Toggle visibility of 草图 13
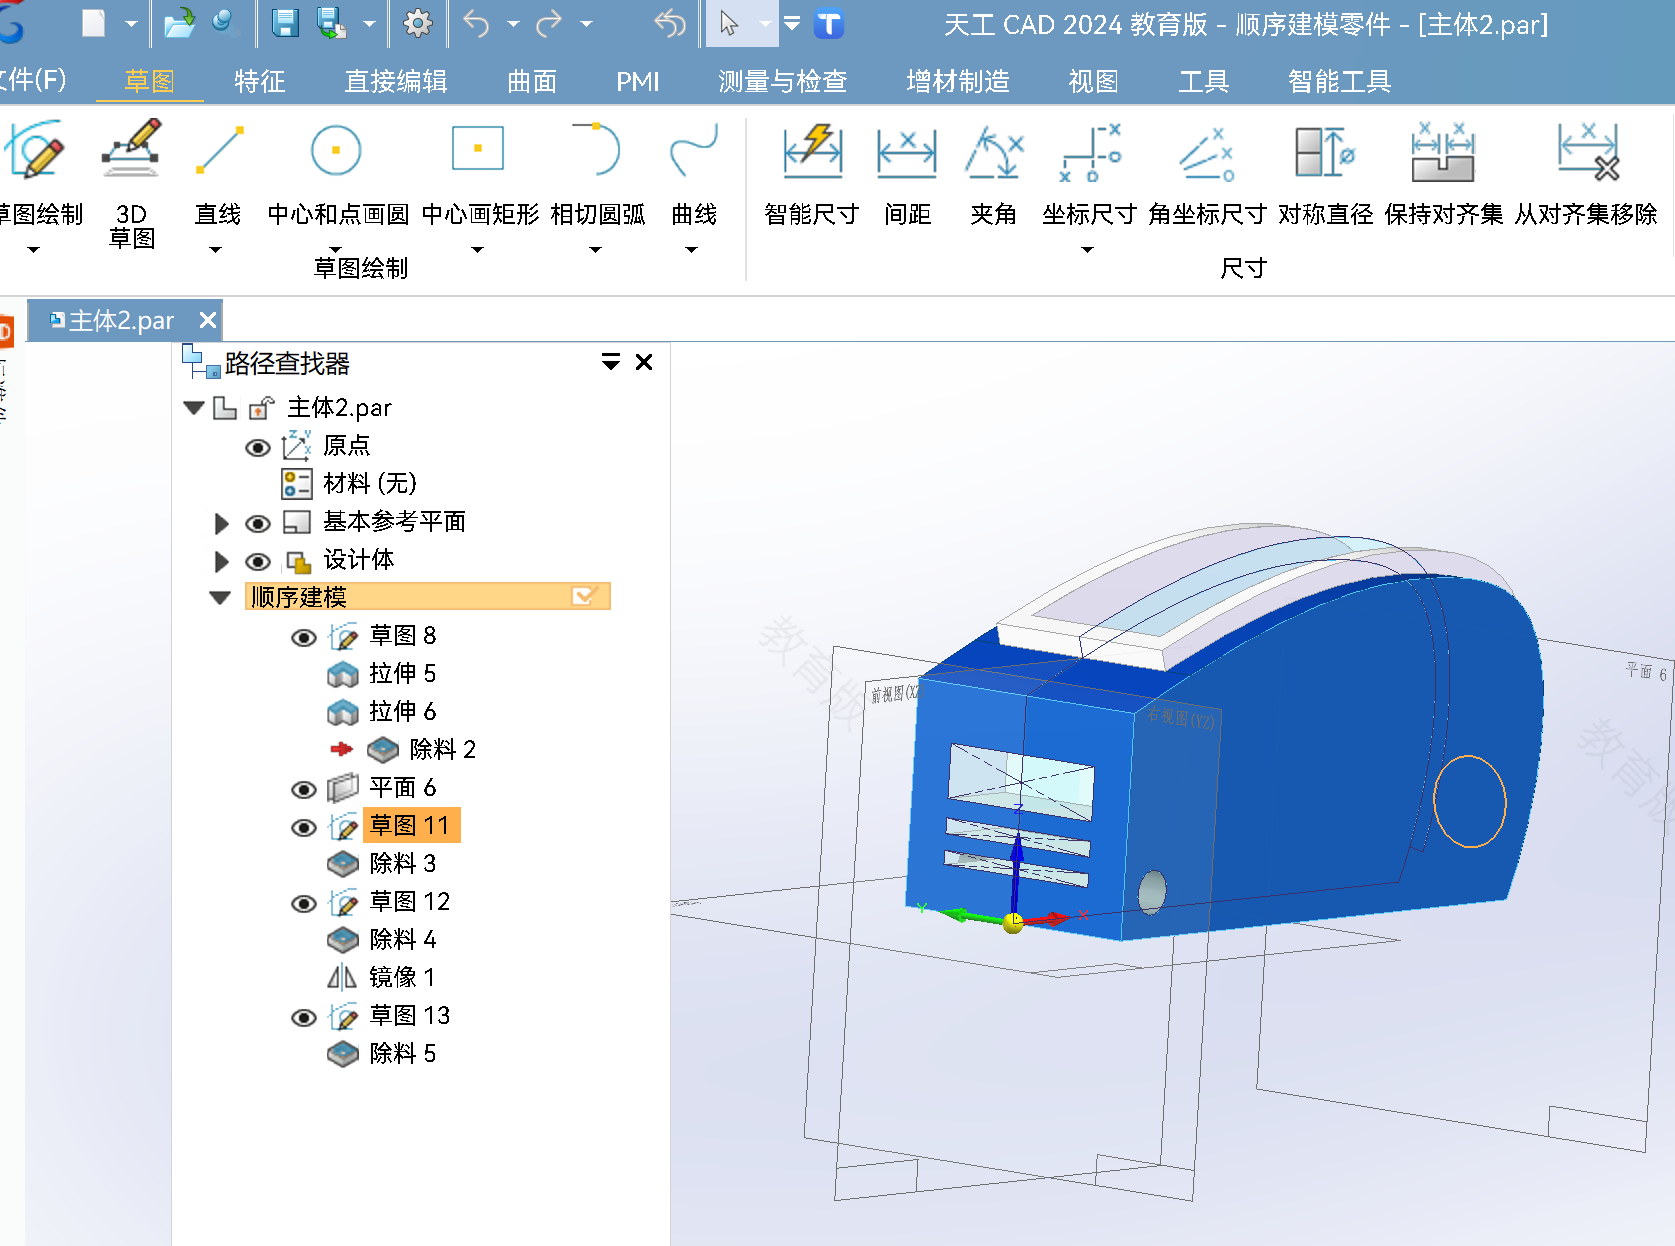Screen dimensions: 1675x1246 click(304, 1017)
